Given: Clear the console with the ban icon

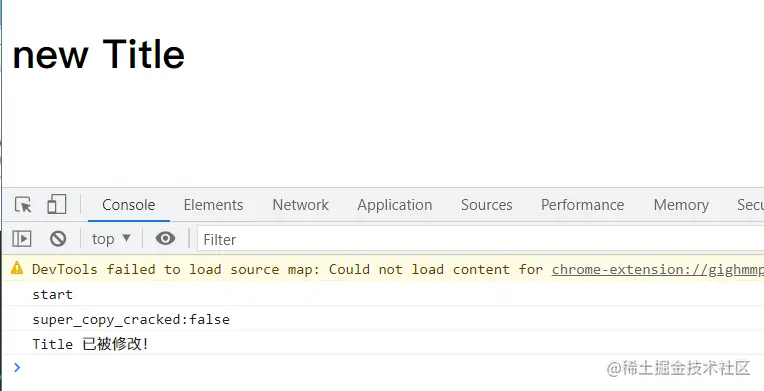Looking at the screenshot, I should (x=58, y=239).
